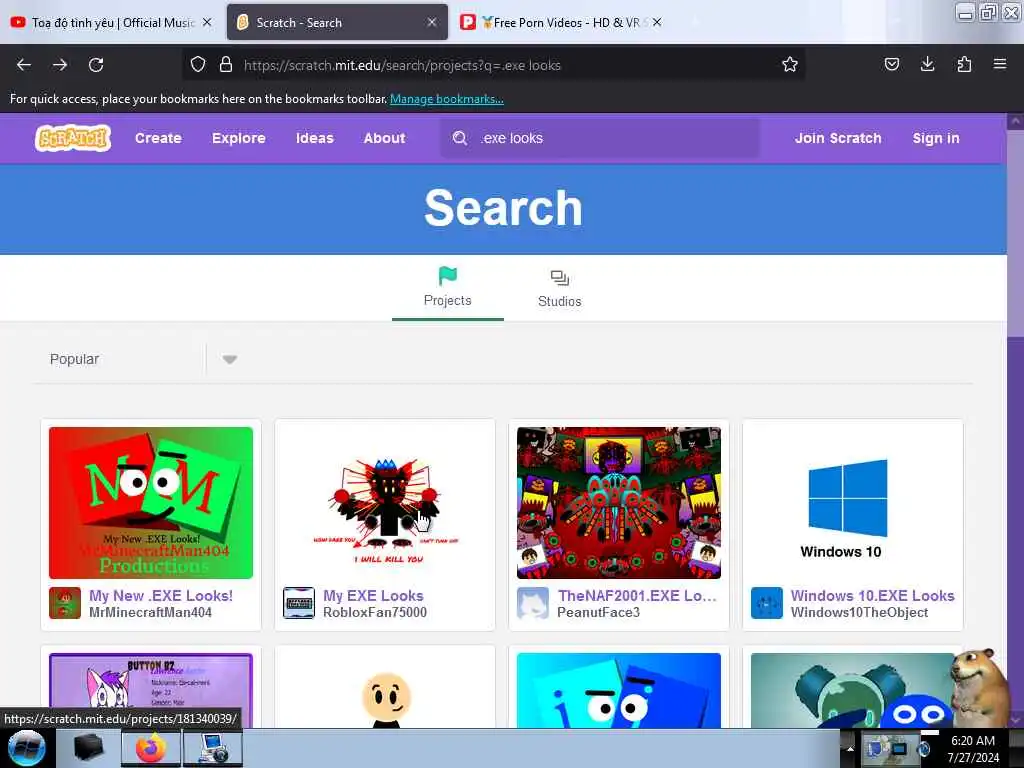The height and width of the screenshot is (768, 1024).
Task: Click the page vertical scrollbar
Action: point(1015,421)
